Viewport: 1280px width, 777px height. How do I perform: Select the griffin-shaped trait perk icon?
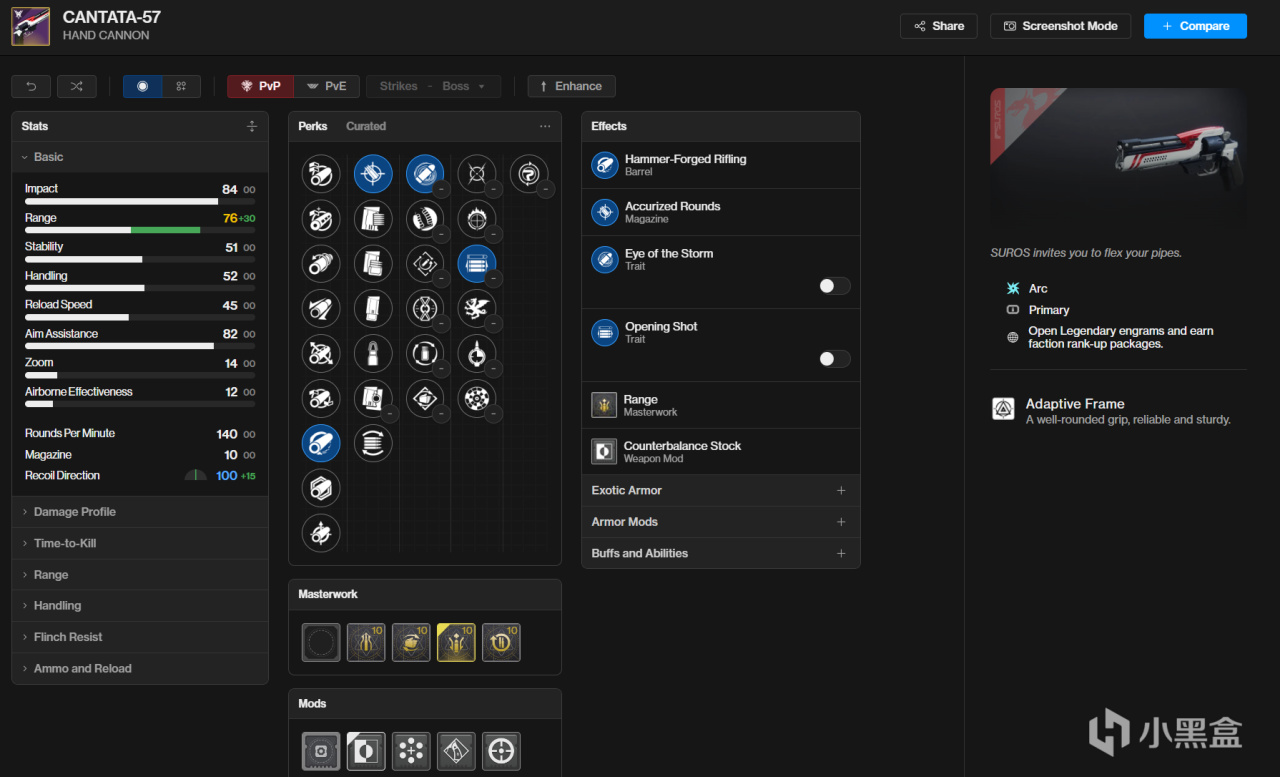tap(477, 308)
